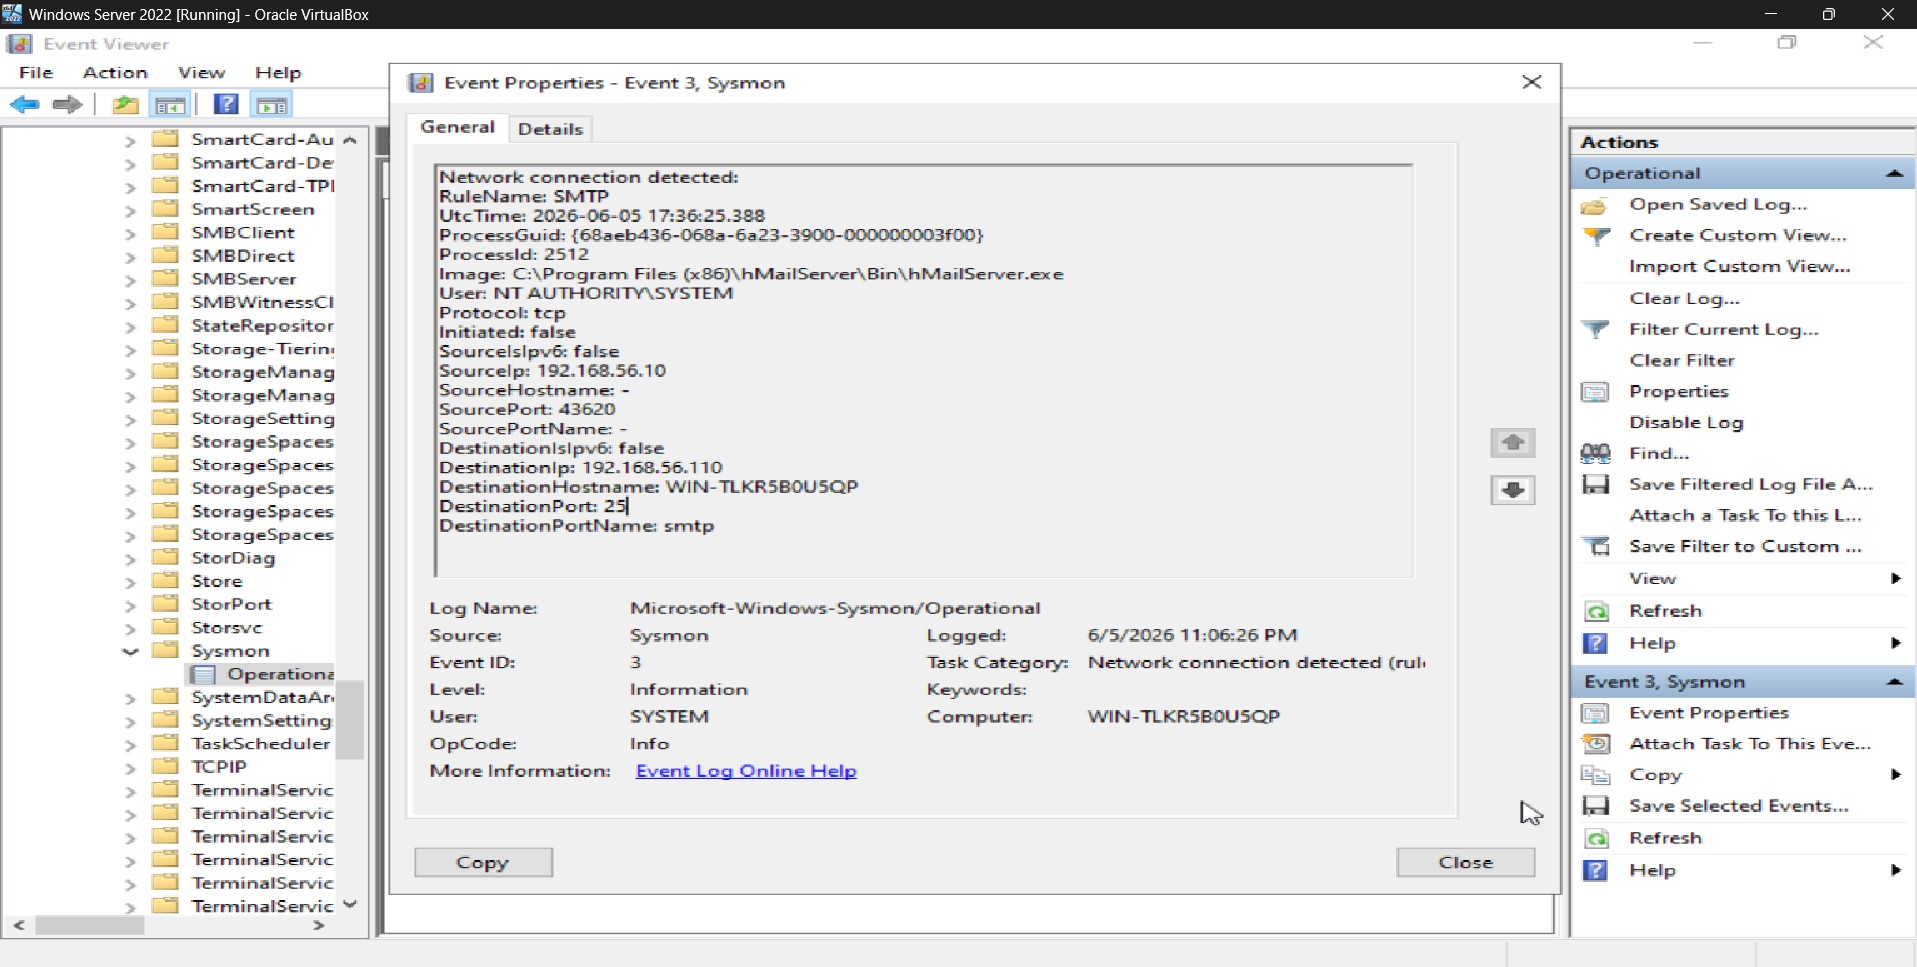Click the tree pane horizontal scrollbar thumb

(x=90, y=926)
